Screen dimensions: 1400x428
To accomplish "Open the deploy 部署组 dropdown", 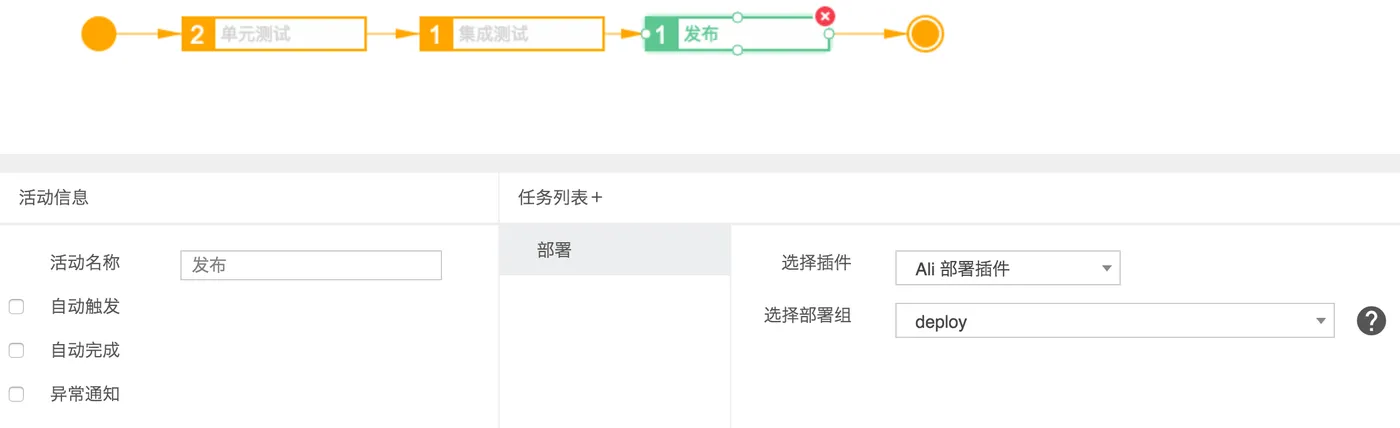I will pyautogui.click(x=1115, y=321).
